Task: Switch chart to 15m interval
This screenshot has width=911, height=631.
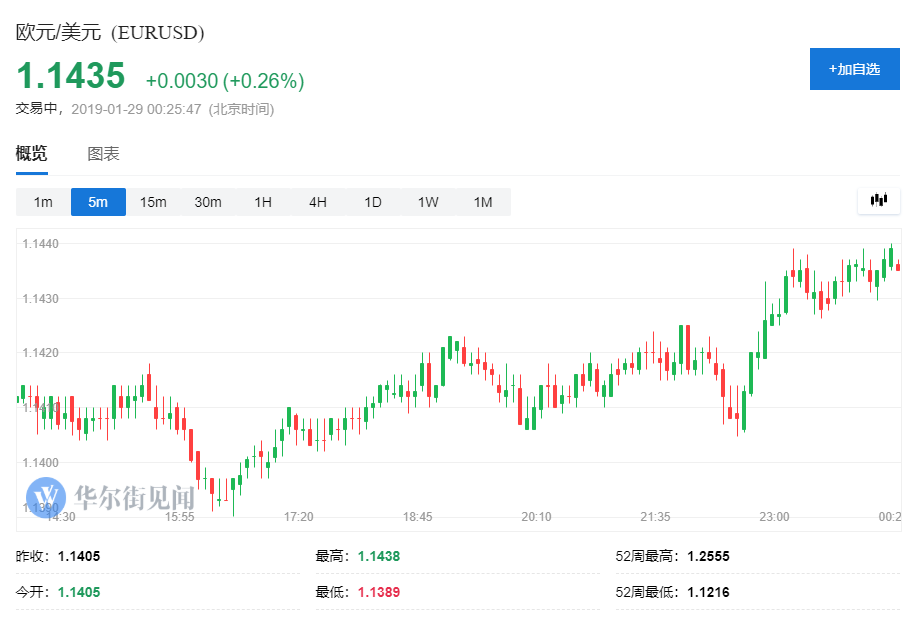Action: click(153, 202)
